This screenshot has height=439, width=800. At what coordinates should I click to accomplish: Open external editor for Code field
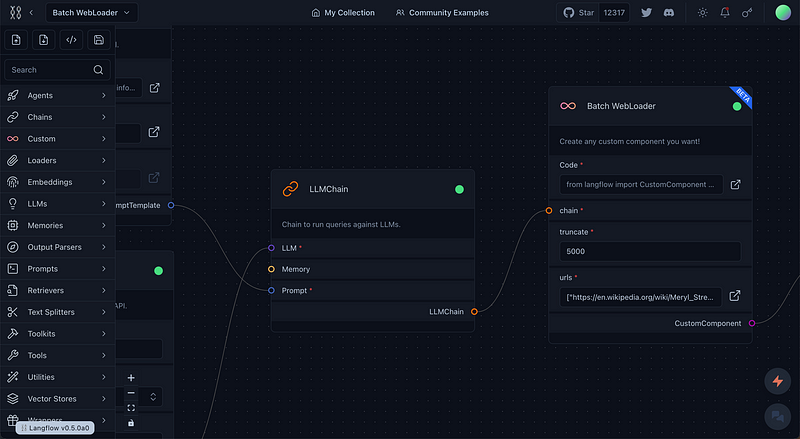coord(735,184)
